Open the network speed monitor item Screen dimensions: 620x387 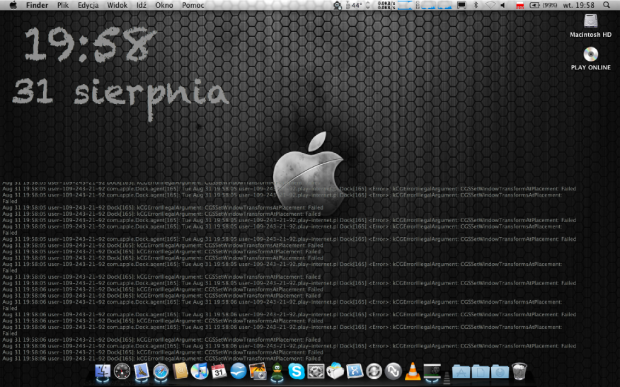(x=386, y=5)
